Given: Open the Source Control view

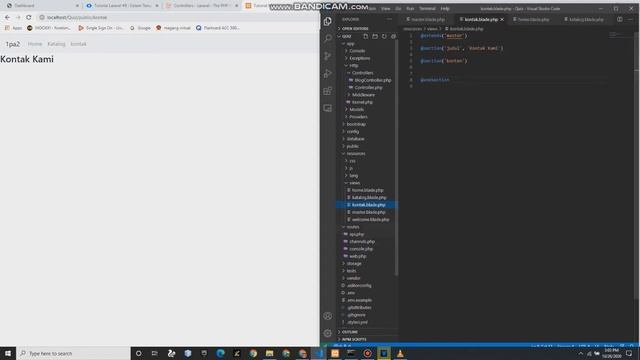Looking at the screenshot, I should (x=327, y=56).
